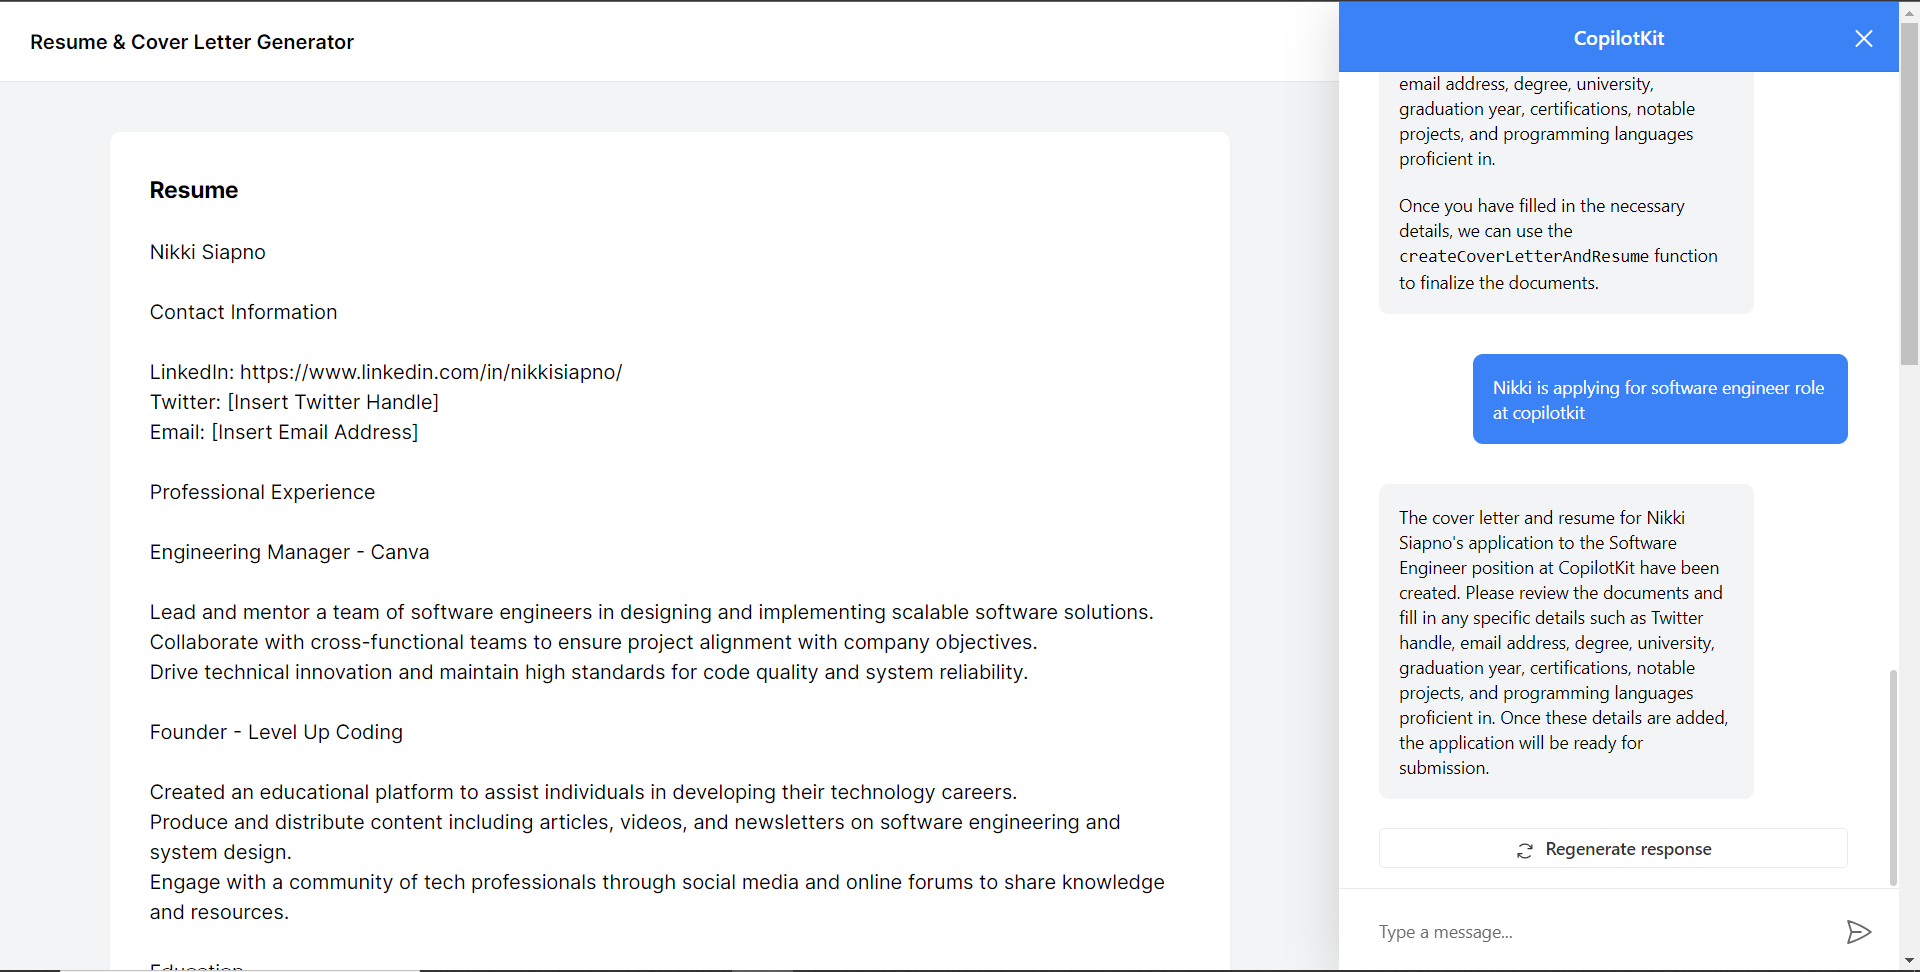Screen dimensions: 1920x972
Task: Click the send message arrow icon
Action: [1859, 932]
